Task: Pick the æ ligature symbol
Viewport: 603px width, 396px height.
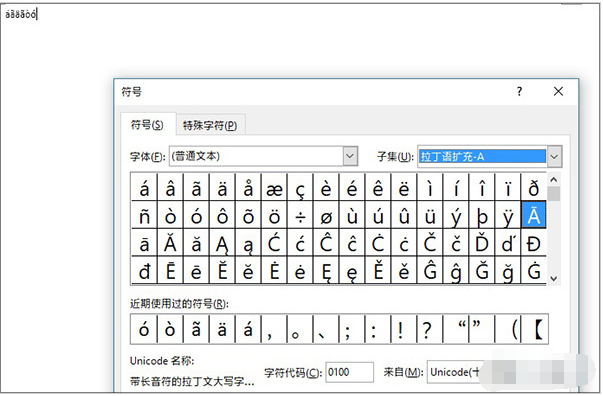Action: (274, 187)
